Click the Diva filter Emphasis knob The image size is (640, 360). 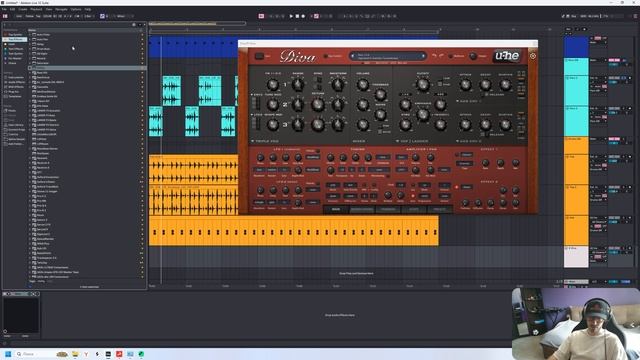pos(423,114)
